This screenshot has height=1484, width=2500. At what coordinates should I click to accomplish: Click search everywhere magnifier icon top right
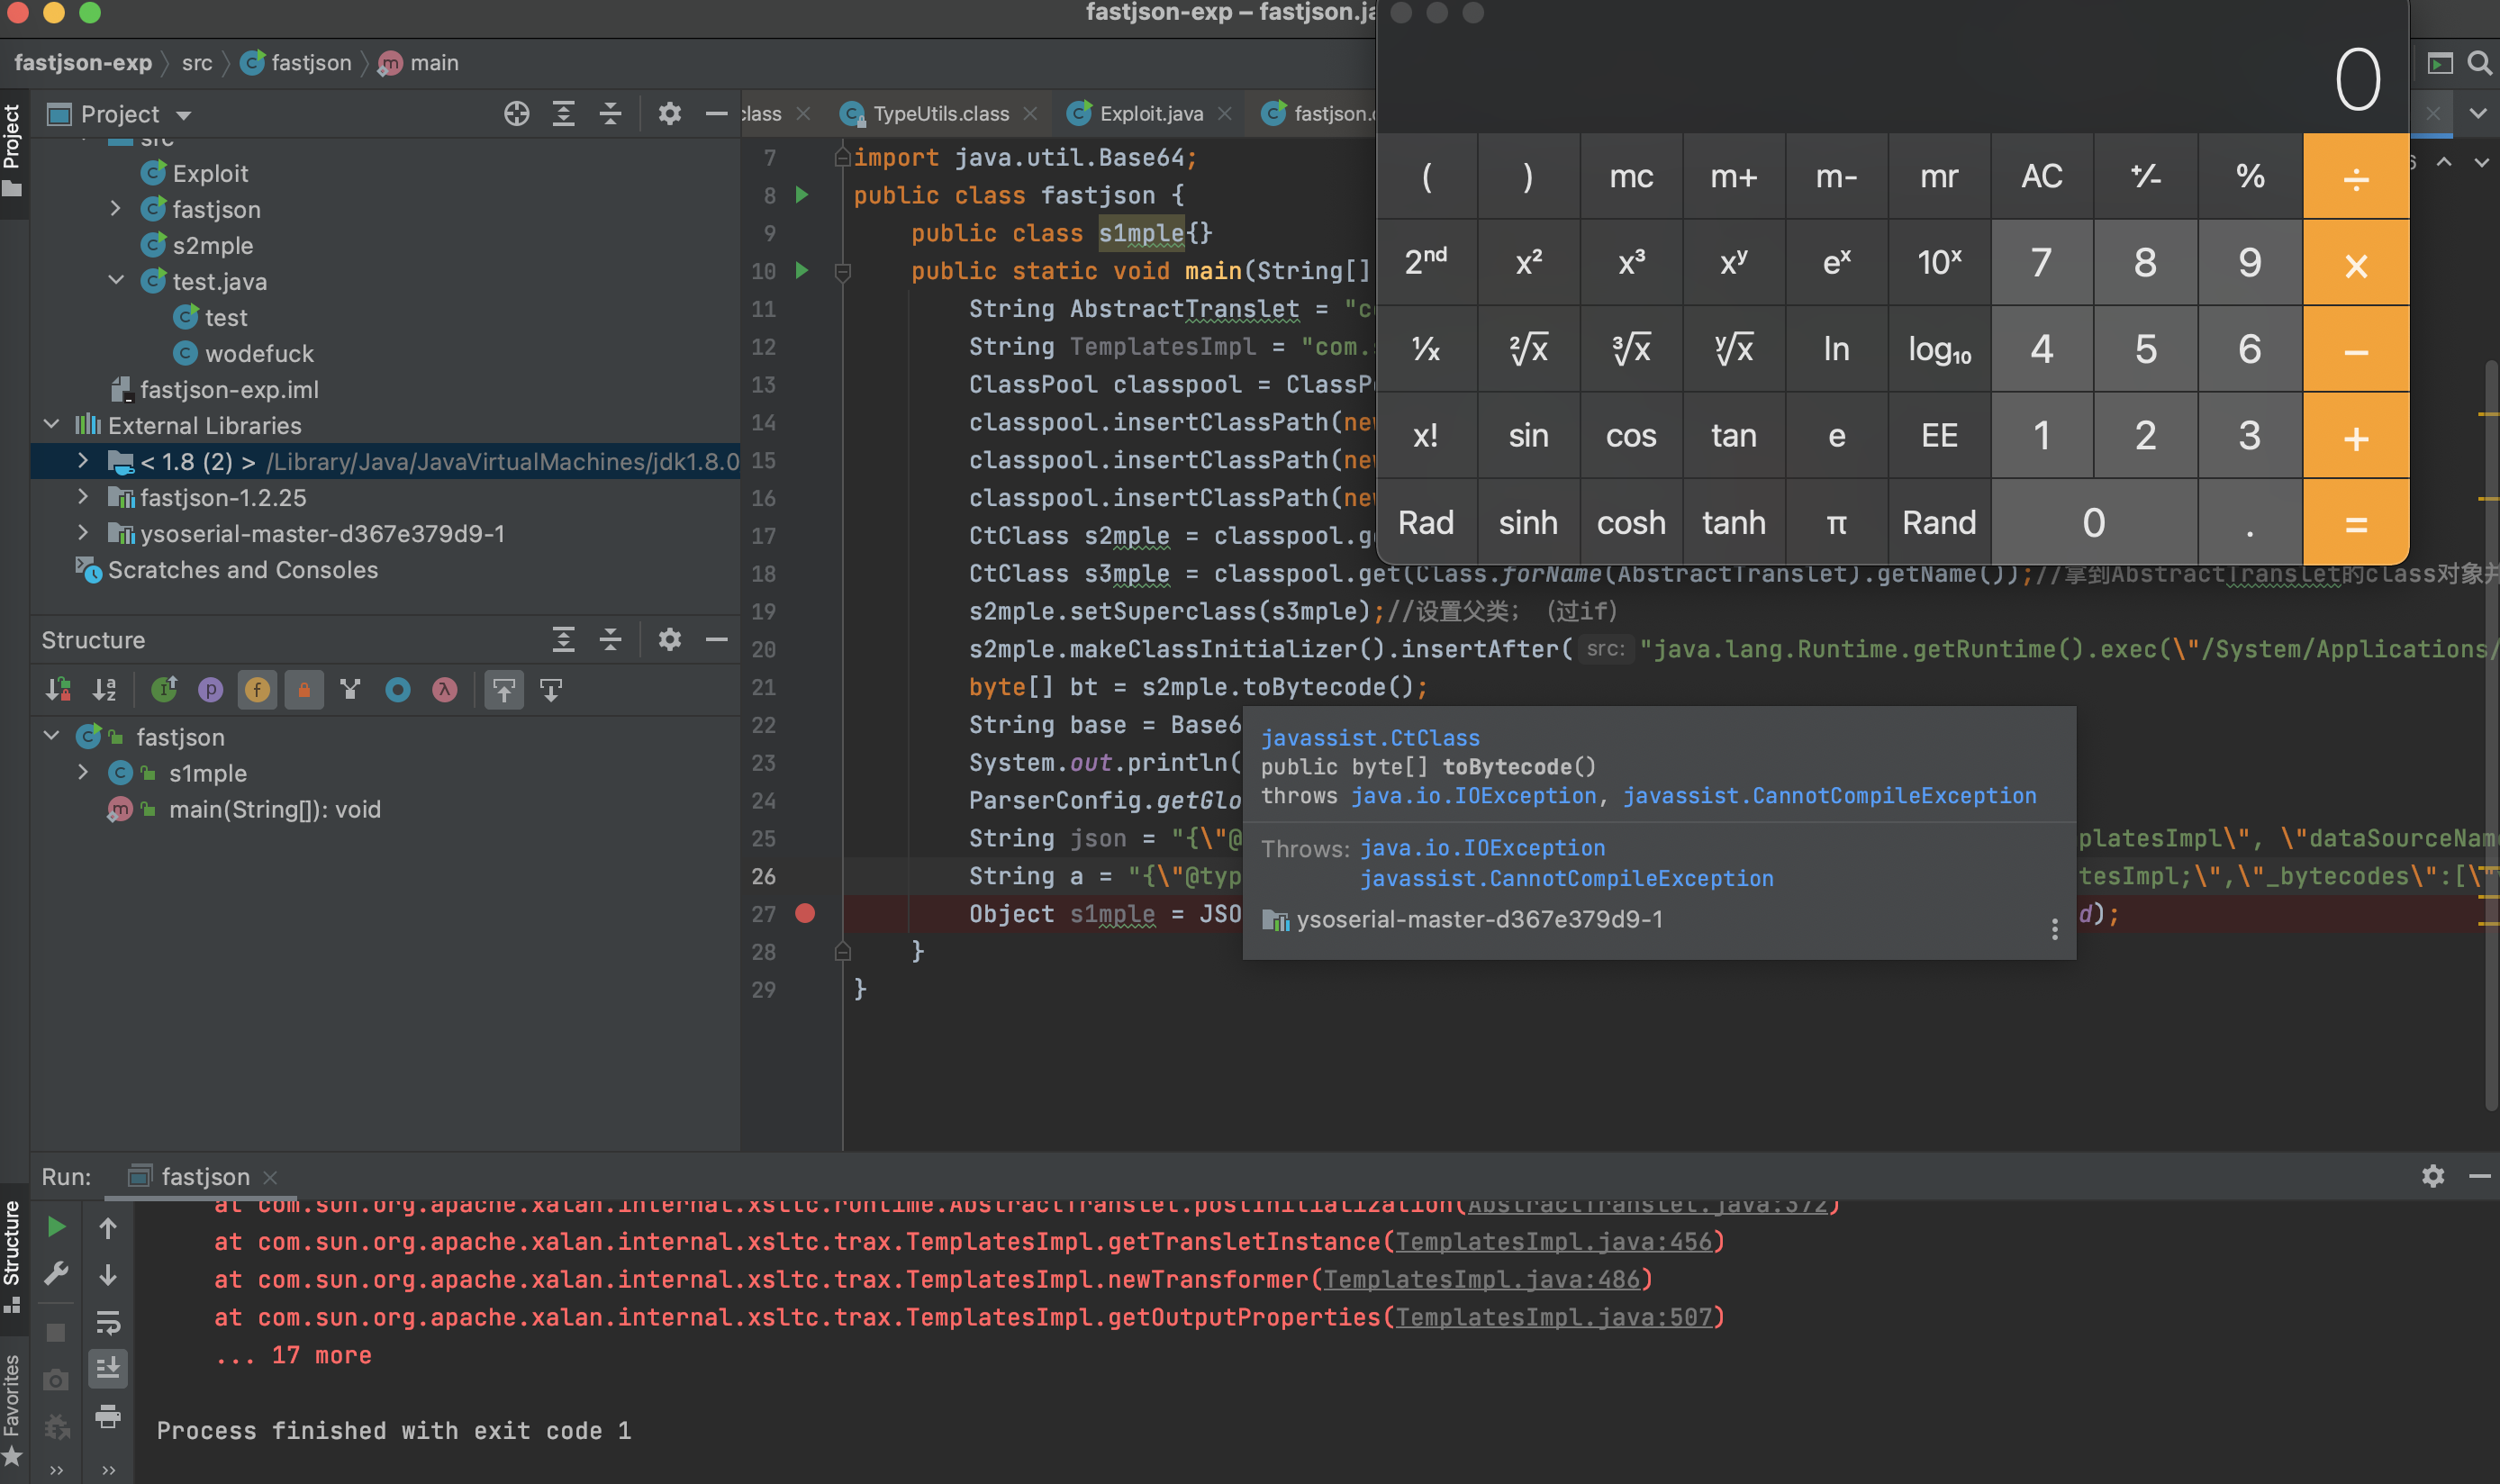[2479, 63]
